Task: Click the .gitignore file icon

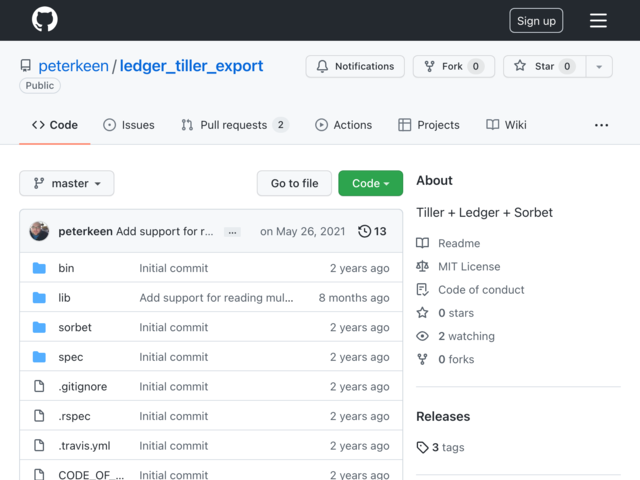Action: coord(39,386)
